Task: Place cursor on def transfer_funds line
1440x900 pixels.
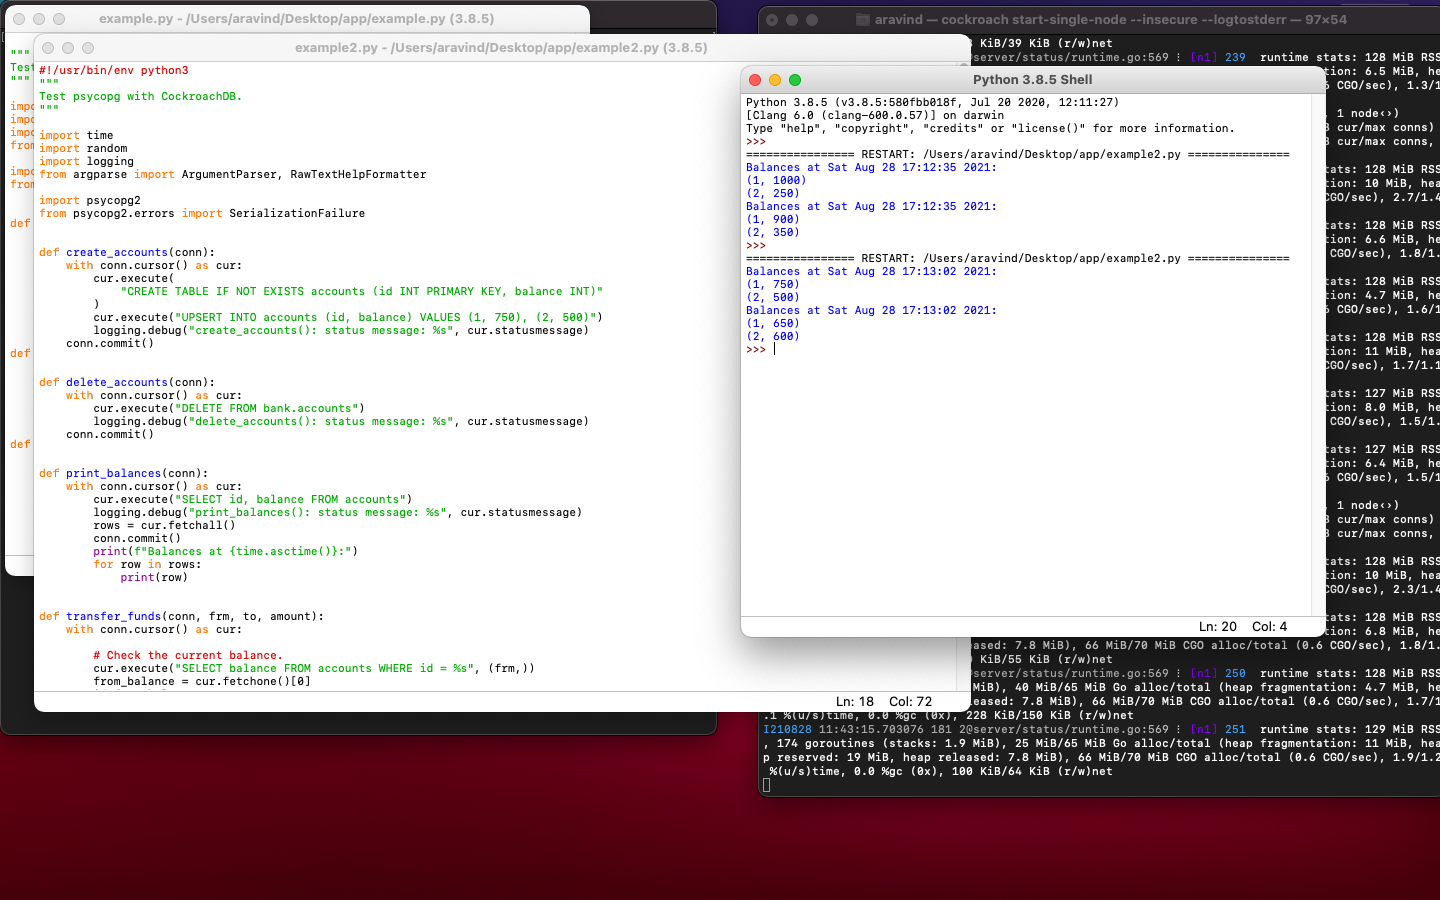Action: click(181, 616)
